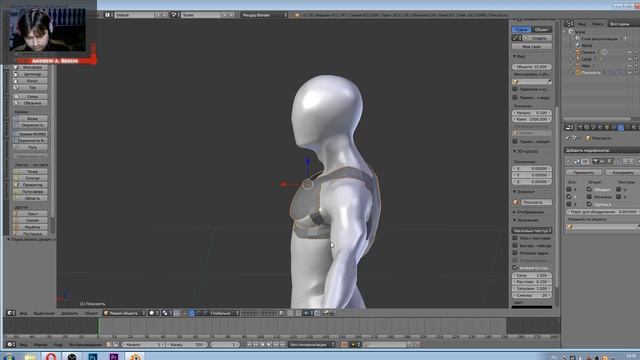Click the Timeline editor type icon

click(x=11, y=344)
